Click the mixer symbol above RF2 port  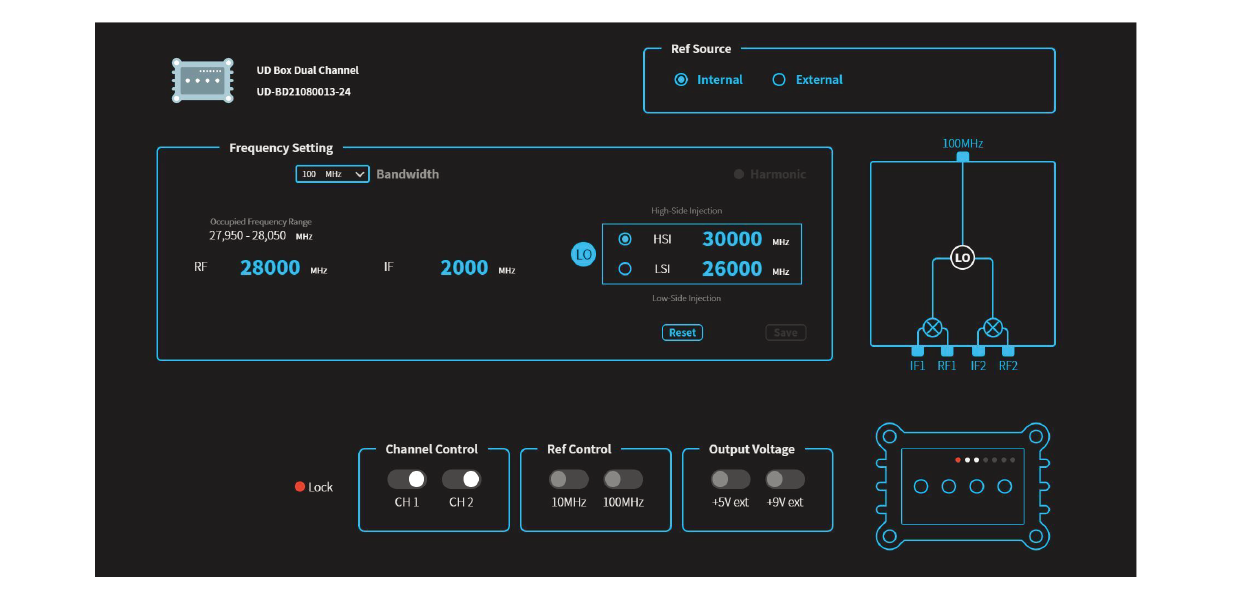click(x=993, y=327)
